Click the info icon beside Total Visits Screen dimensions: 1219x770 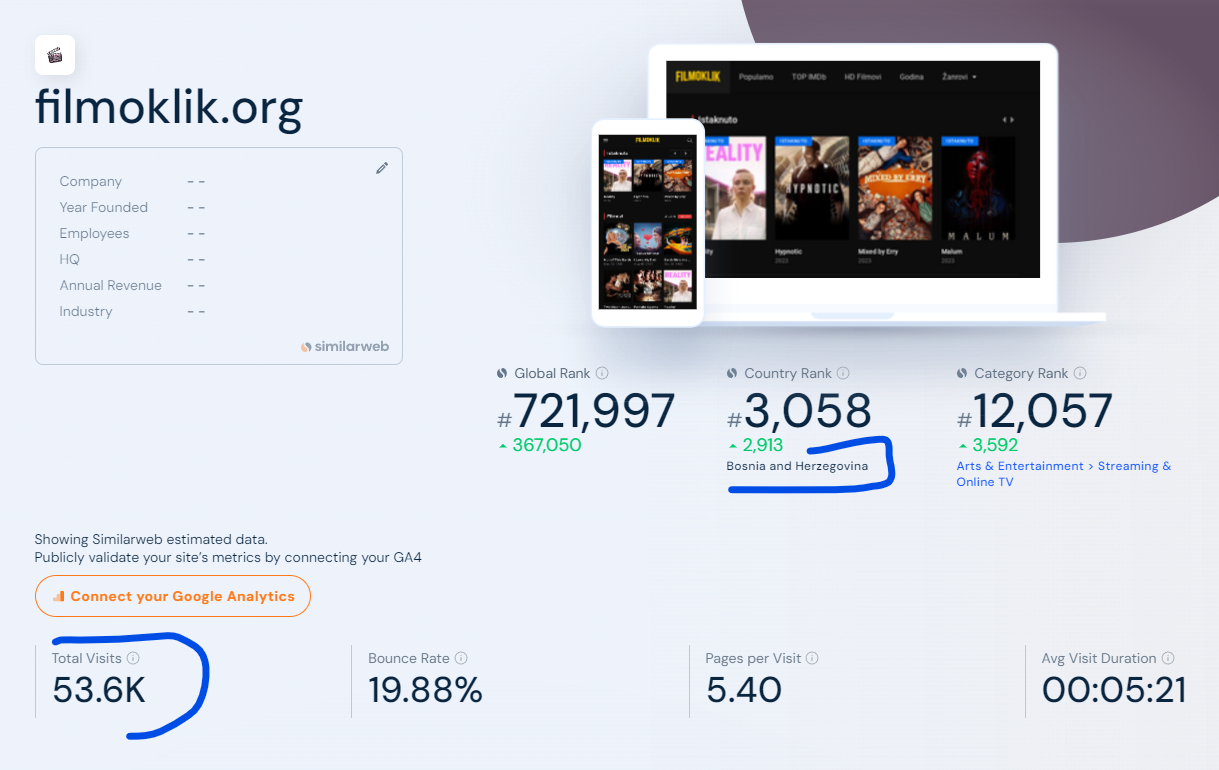pos(133,658)
